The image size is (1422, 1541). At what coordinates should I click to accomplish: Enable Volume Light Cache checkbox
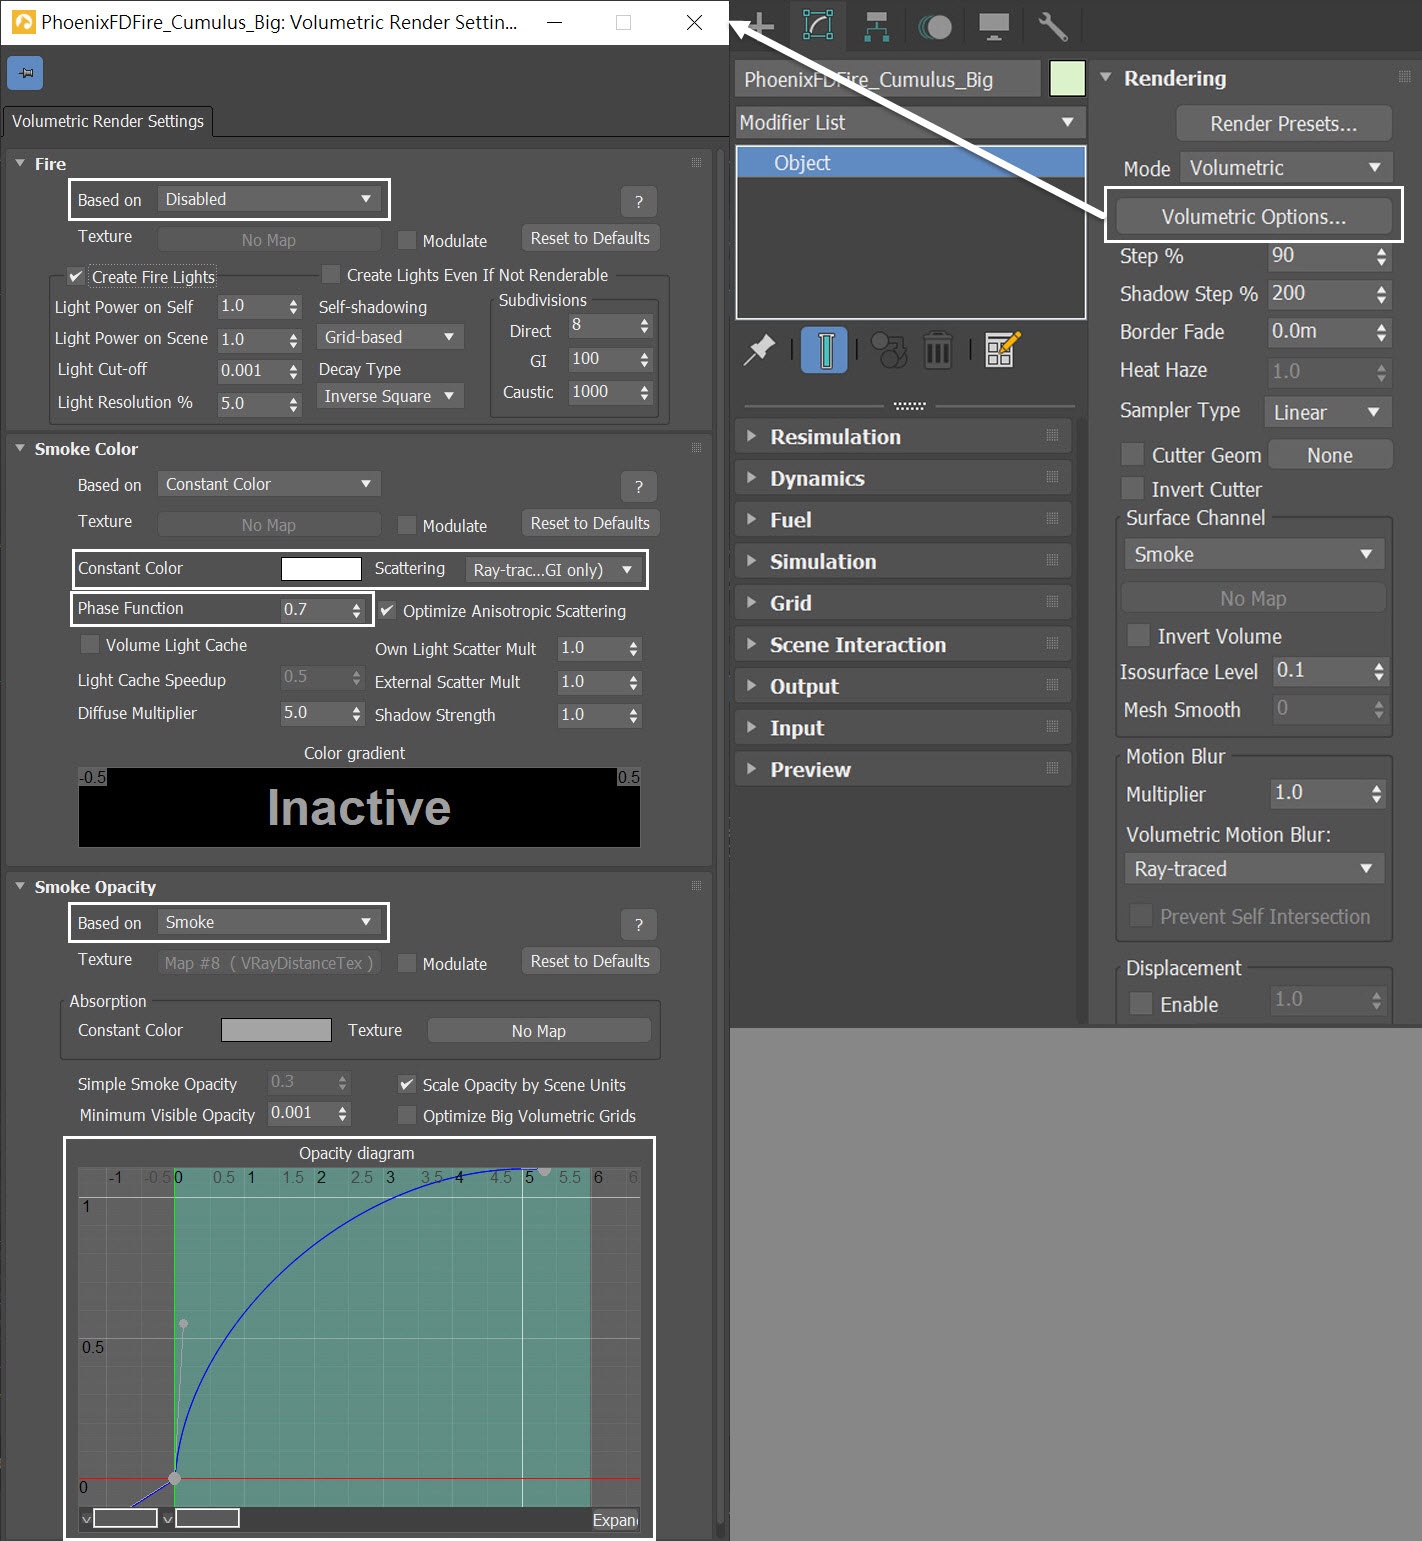(x=90, y=644)
